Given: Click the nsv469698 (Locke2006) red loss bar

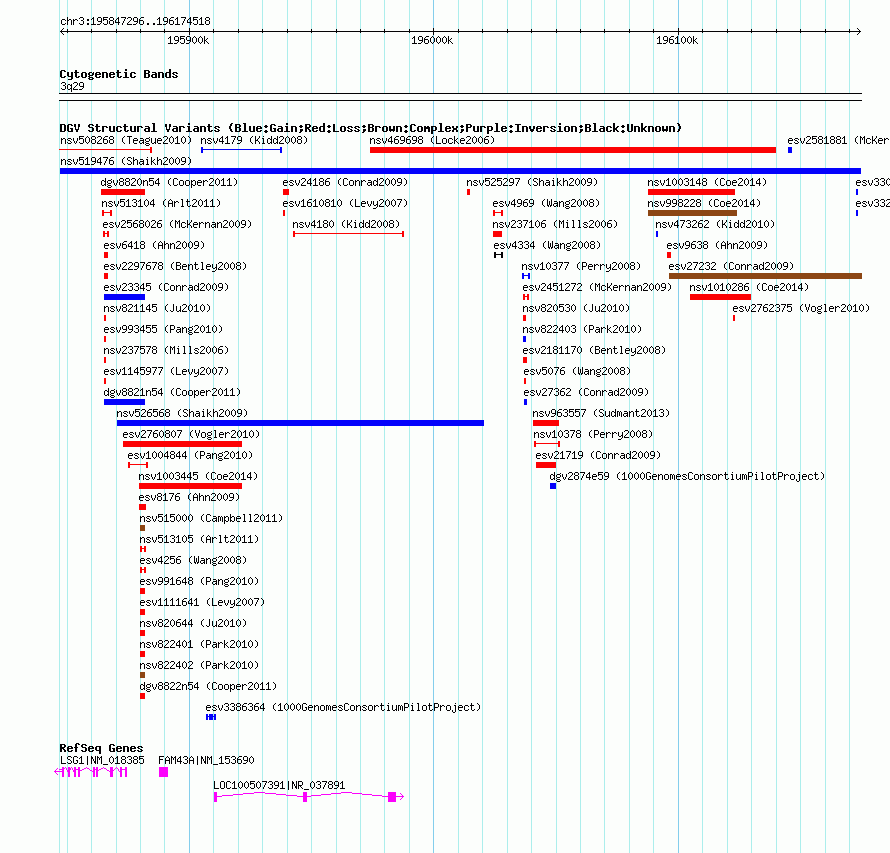Looking at the screenshot, I should pos(573,150).
